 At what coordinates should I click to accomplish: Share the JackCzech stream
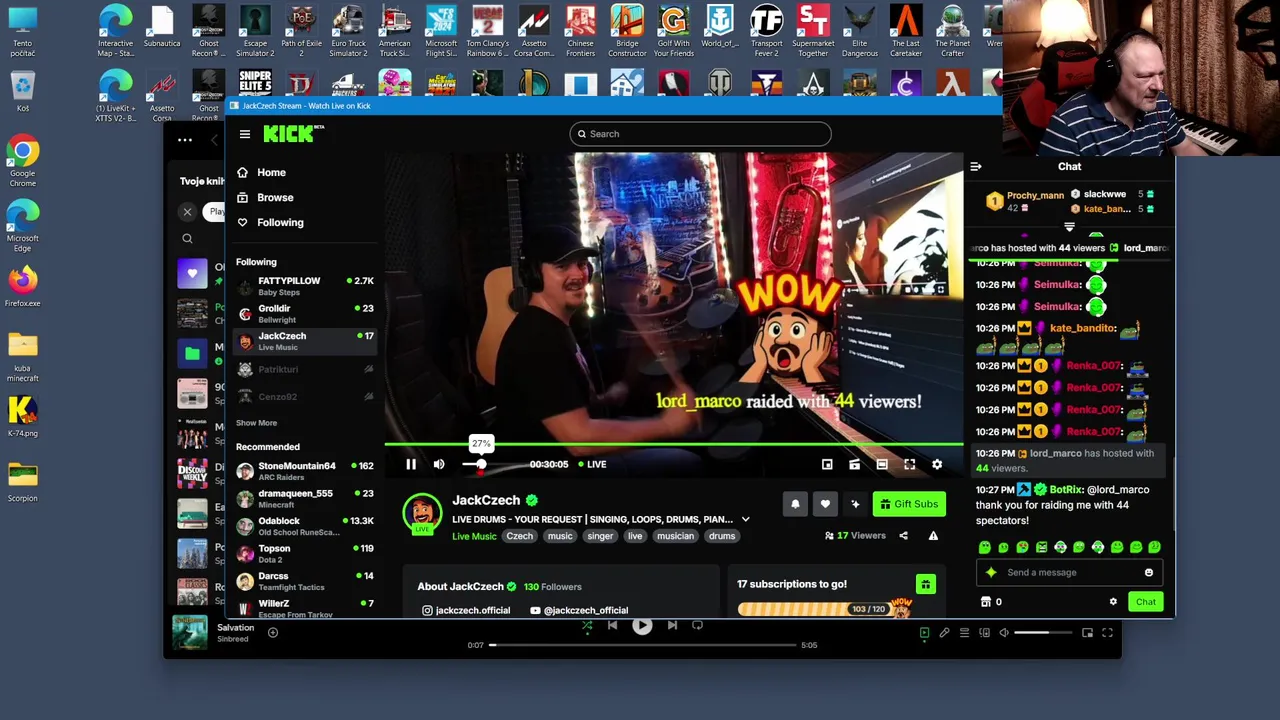[x=903, y=536]
